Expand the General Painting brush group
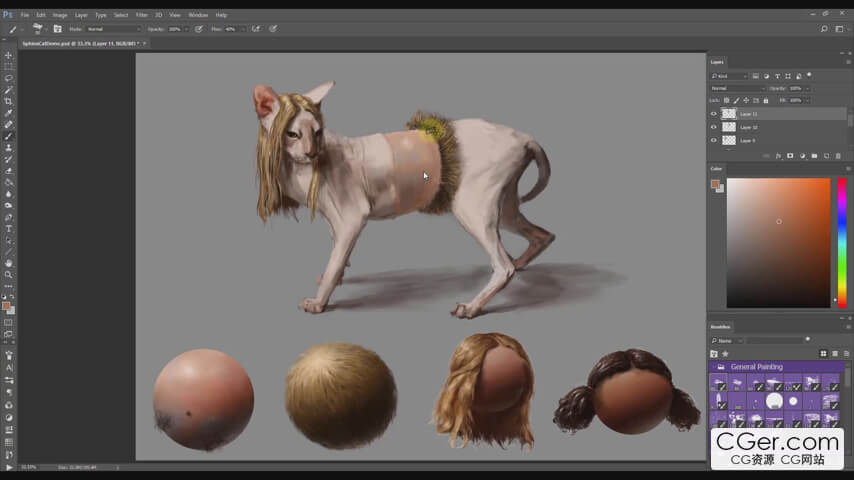854x480 pixels. [x=715, y=367]
